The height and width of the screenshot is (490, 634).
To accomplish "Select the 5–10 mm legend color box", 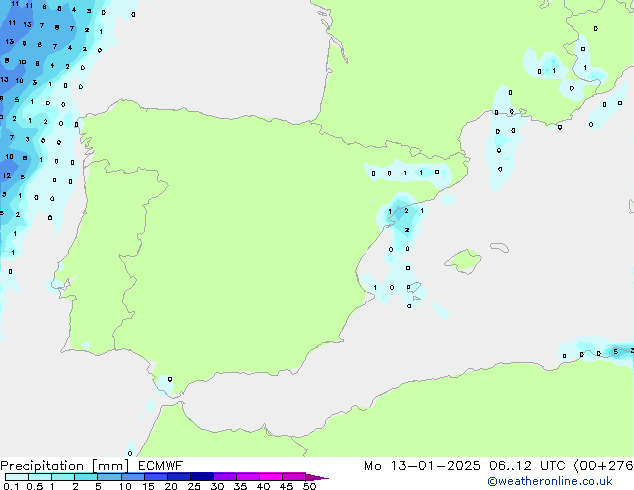I will click(109, 477).
